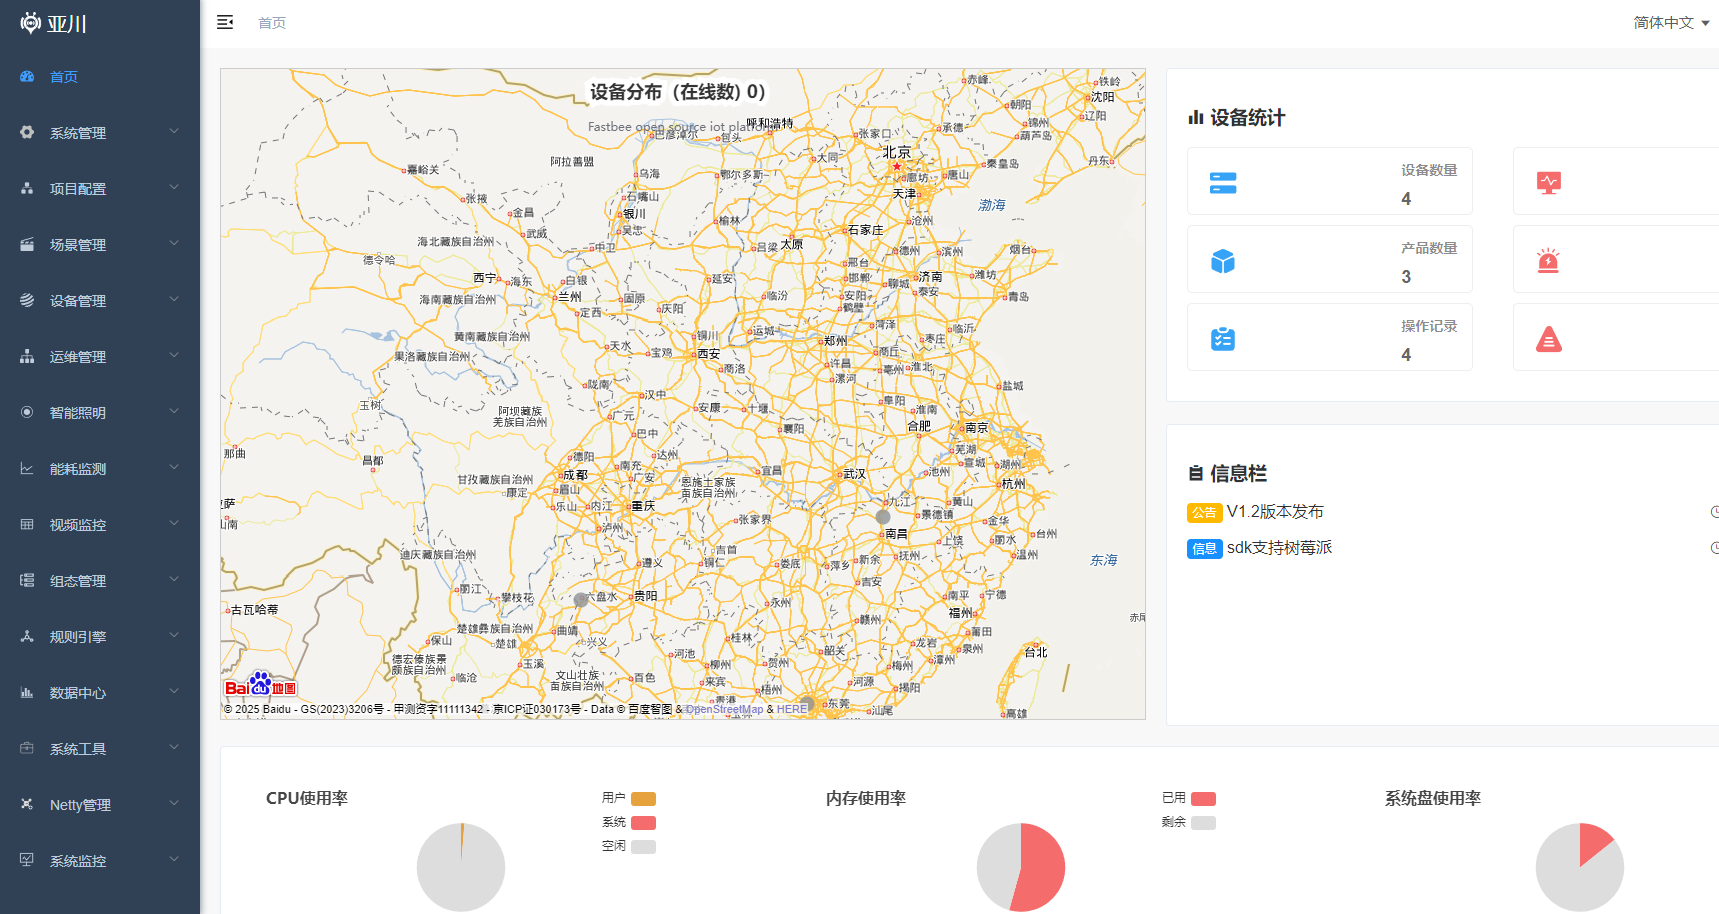
Task: Click the 信息 info tag badge
Action: click(x=1204, y=548)
